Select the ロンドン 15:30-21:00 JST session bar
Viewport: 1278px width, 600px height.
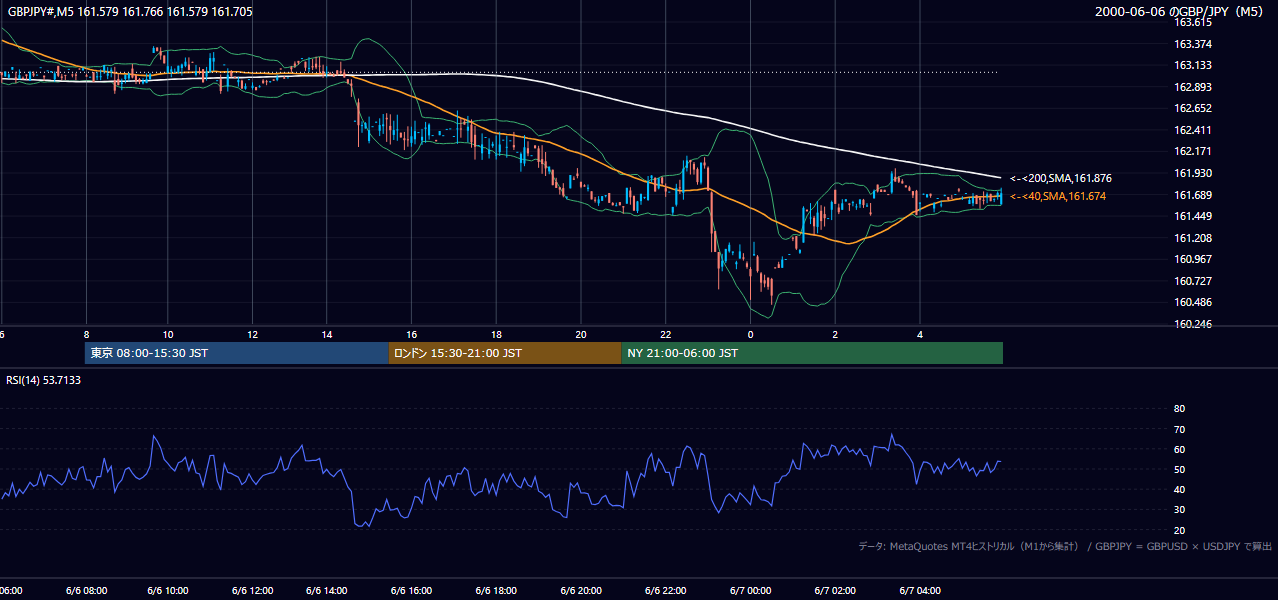pos(505,353)
